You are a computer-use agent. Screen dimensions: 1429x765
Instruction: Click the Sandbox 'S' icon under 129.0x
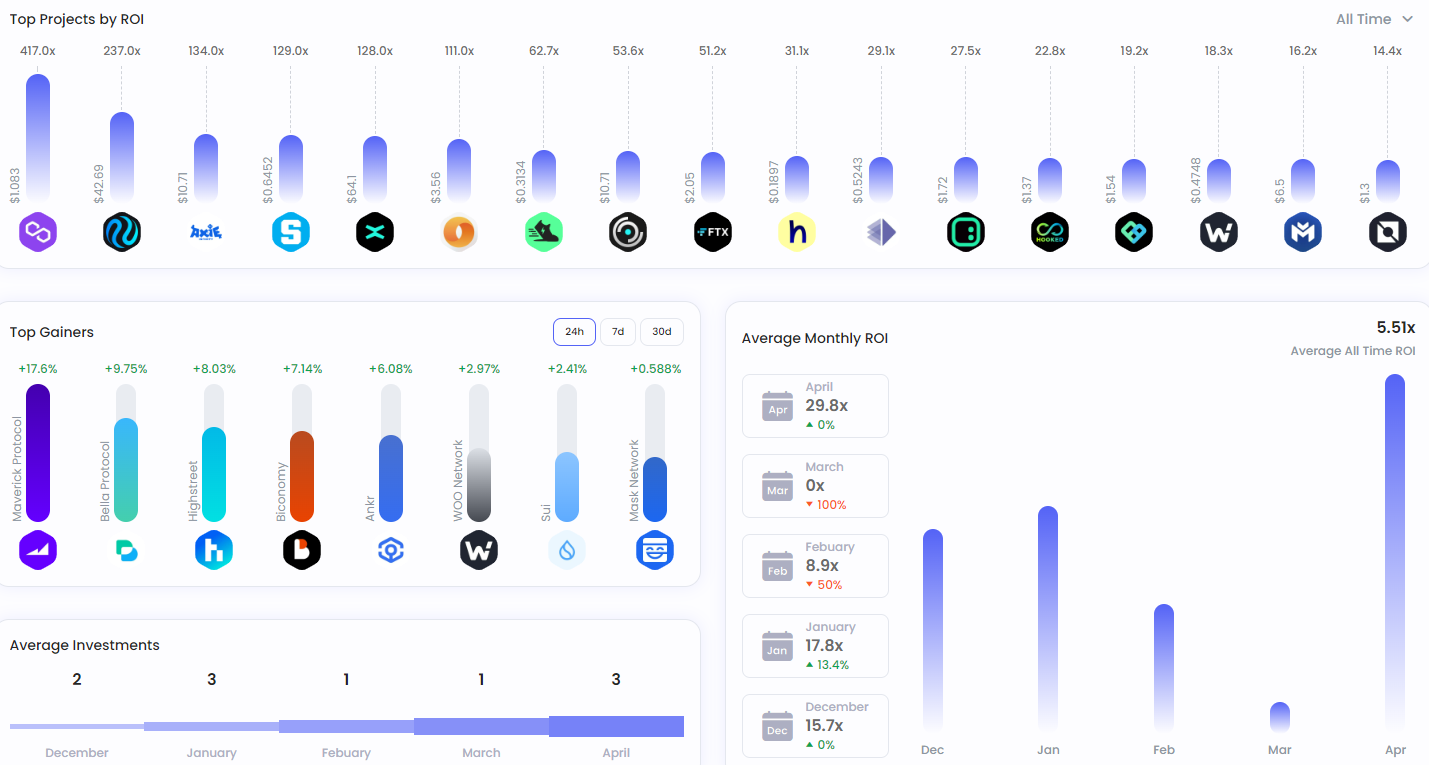coord(291,232)
